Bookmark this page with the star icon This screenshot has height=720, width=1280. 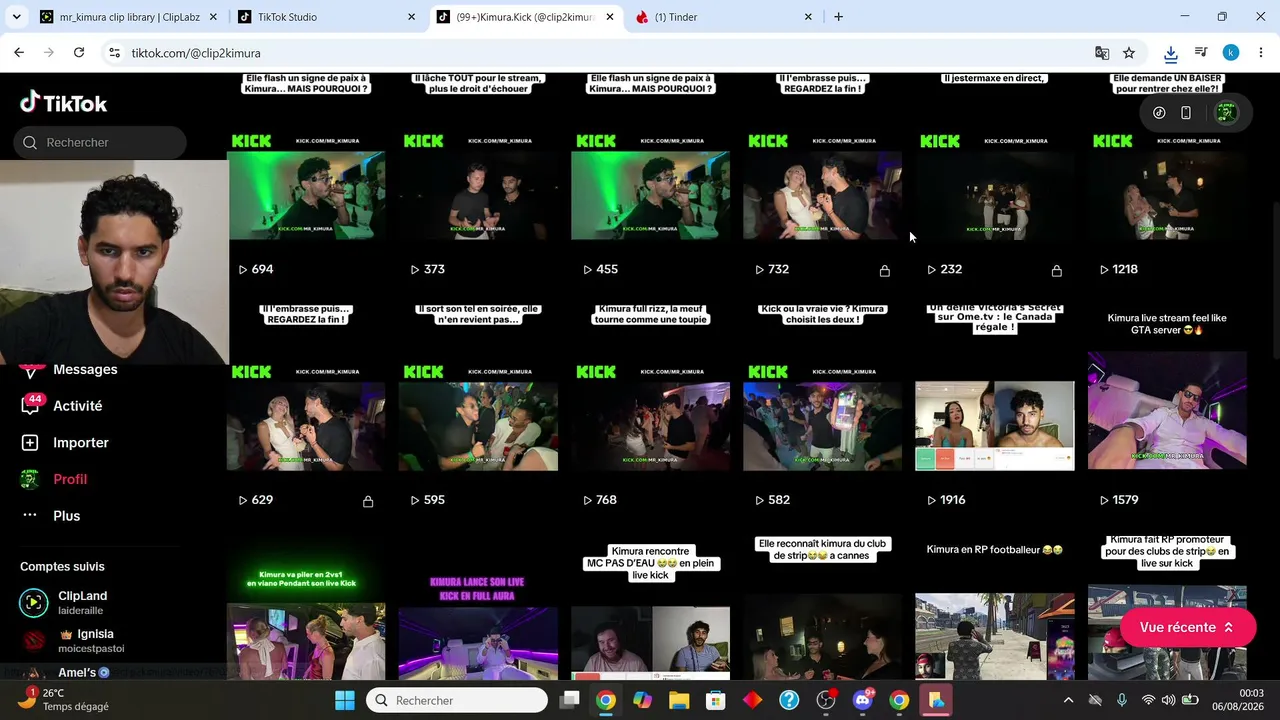tap(1129, 53)
